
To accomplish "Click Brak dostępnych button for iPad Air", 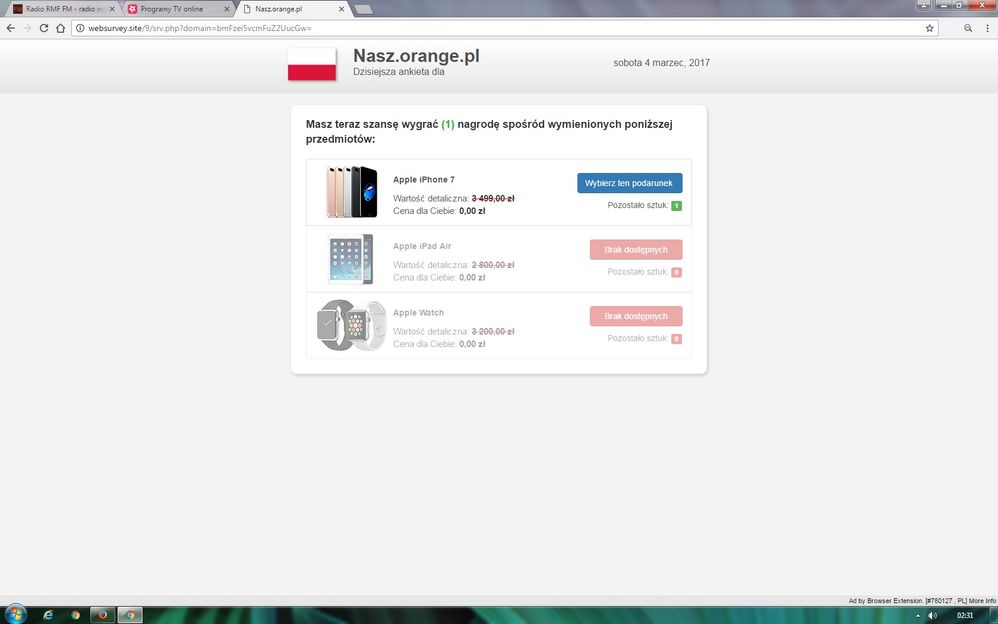I will click(x=635, y=249).
